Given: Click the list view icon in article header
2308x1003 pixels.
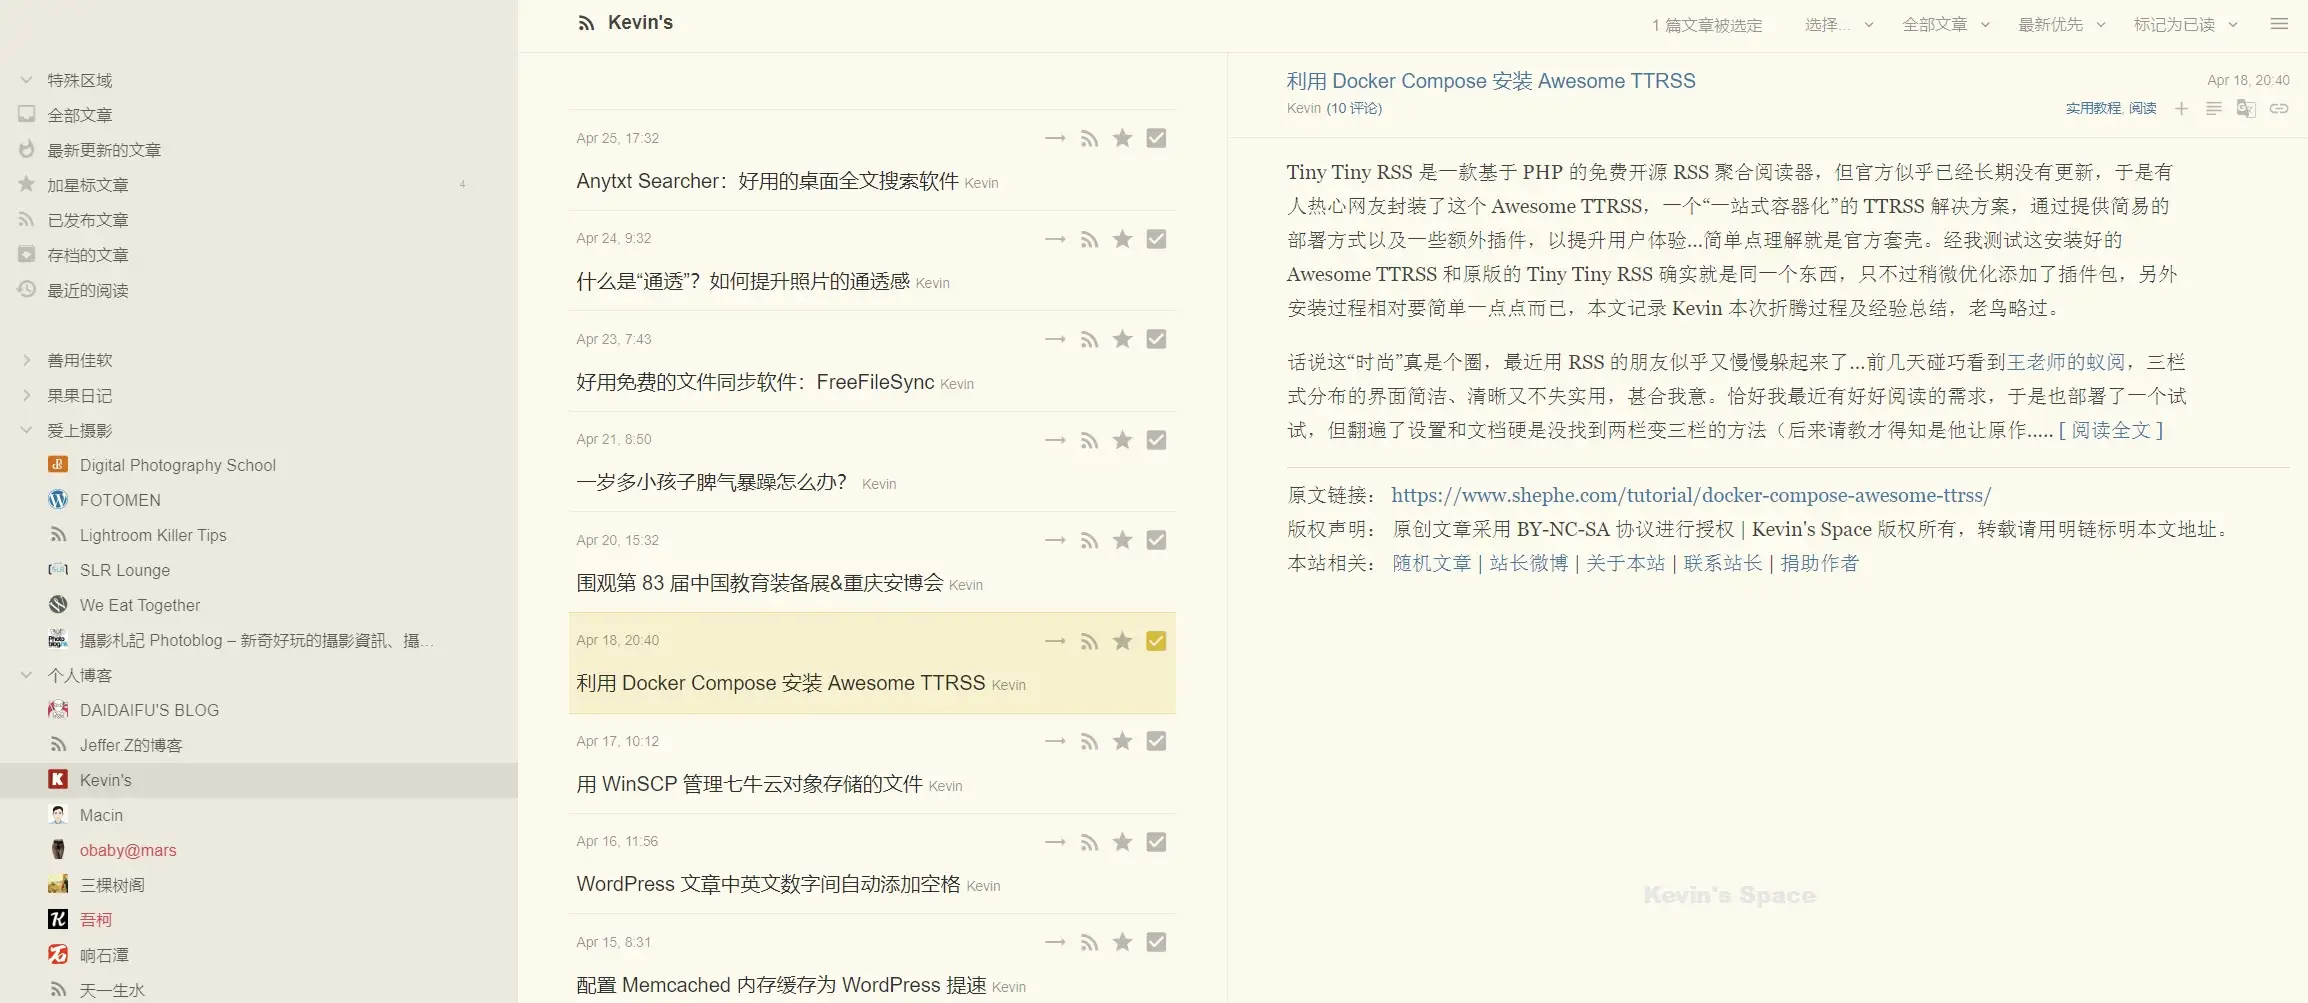Looking at the screenshot, I should coord(2213,108).
